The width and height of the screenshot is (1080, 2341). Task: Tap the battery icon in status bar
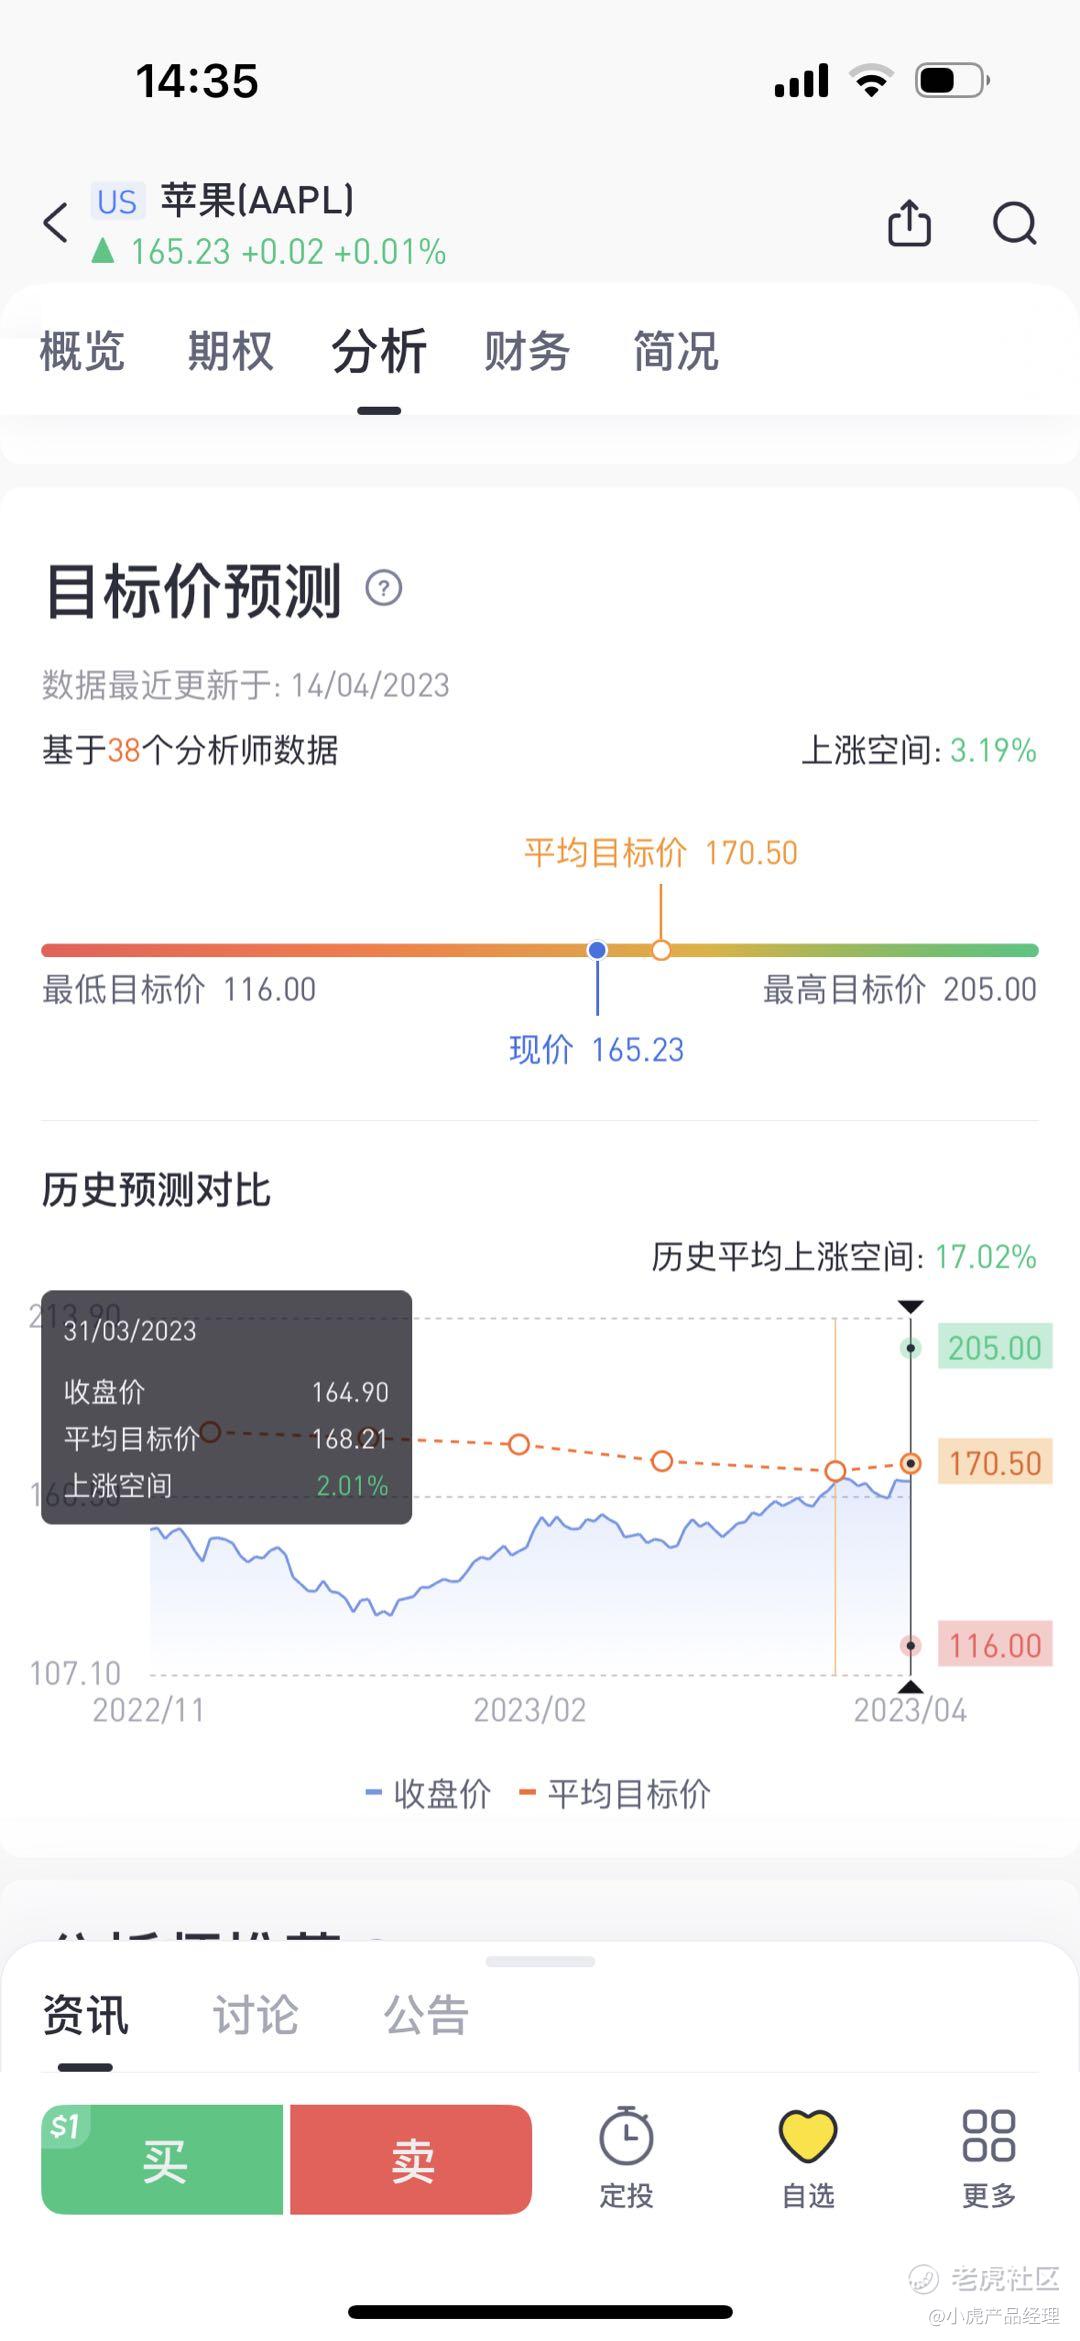click(x=952, y=80)
